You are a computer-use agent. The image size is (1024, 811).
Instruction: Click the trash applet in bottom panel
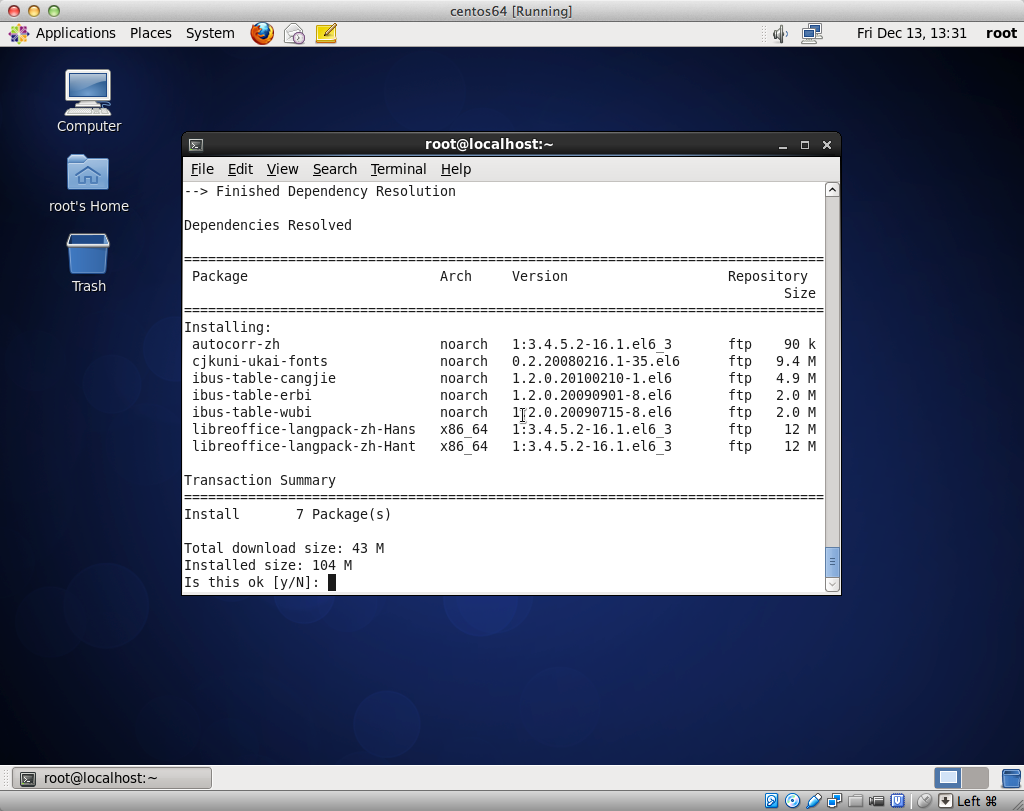[1011, 778]
